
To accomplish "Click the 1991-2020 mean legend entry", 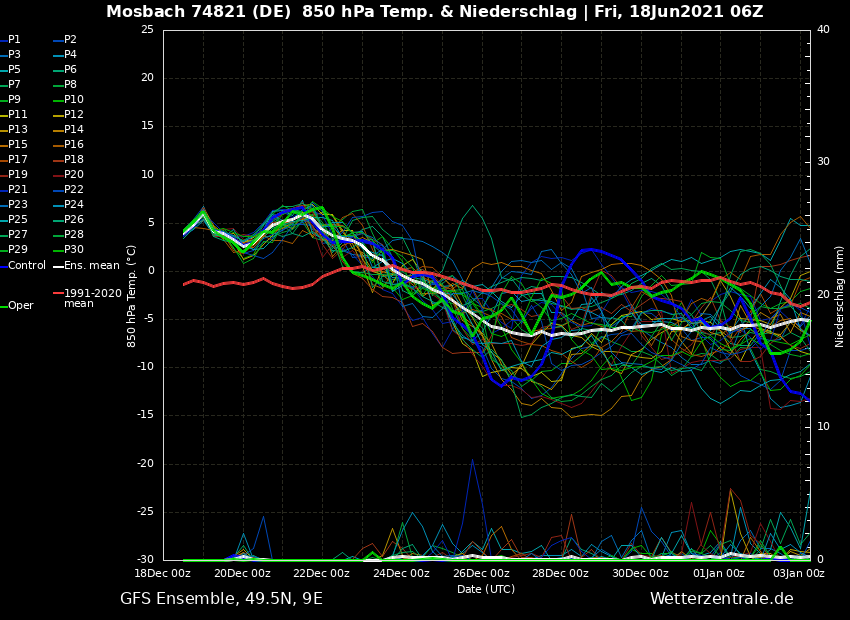I will point(92,298).
